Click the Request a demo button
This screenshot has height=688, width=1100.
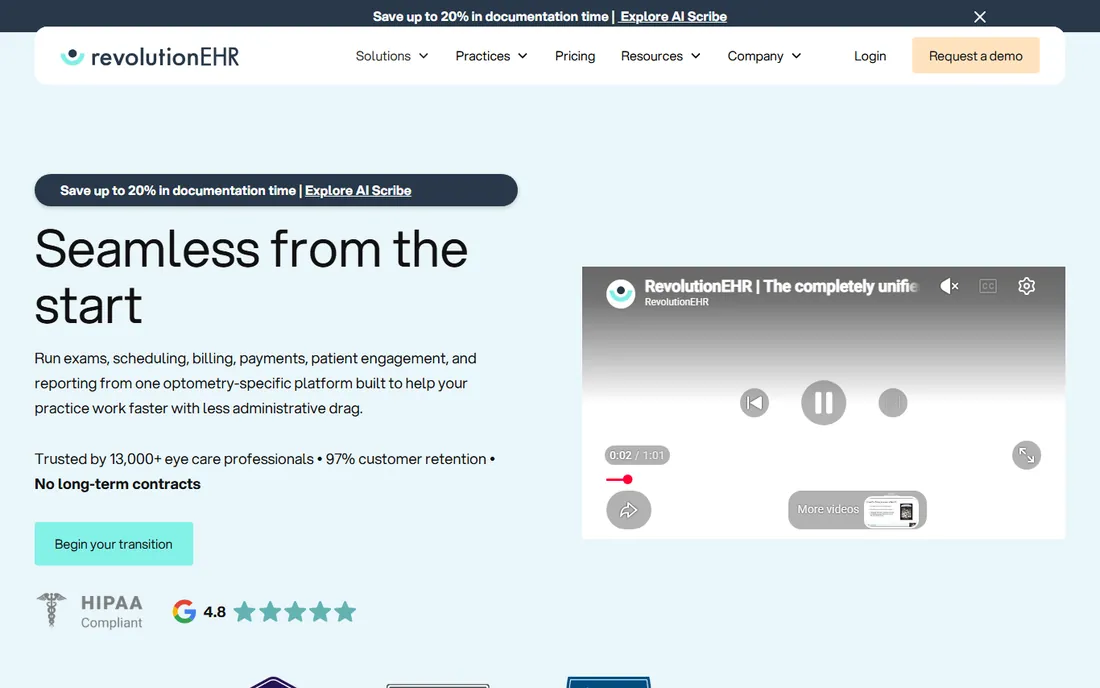coord(975,55)
